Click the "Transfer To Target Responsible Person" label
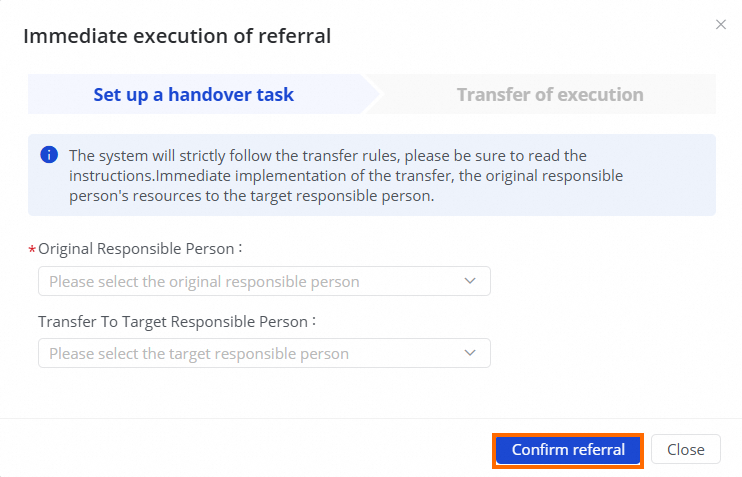 (x=177, y=321)
